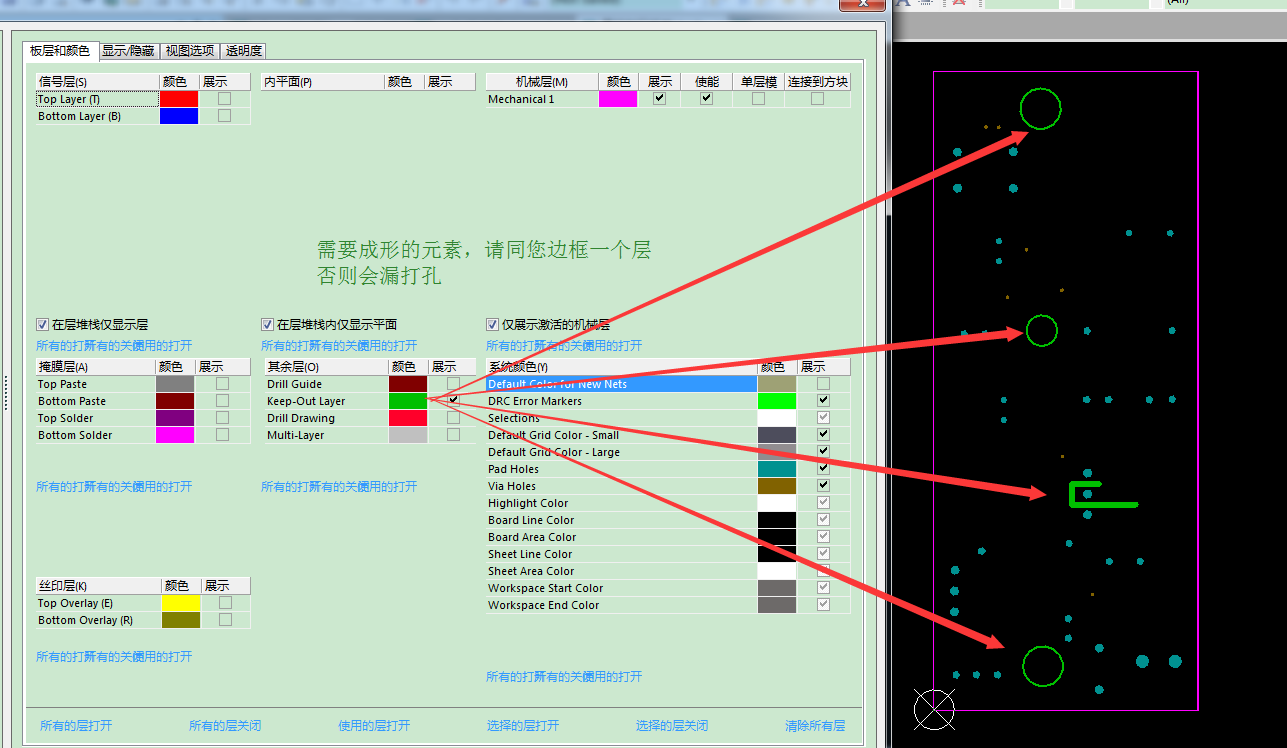1287x748 pixels.
Task: Uncheck Mechanical 1 展示 checkbox
Action: pyautogui.click(x=658, y=99)
